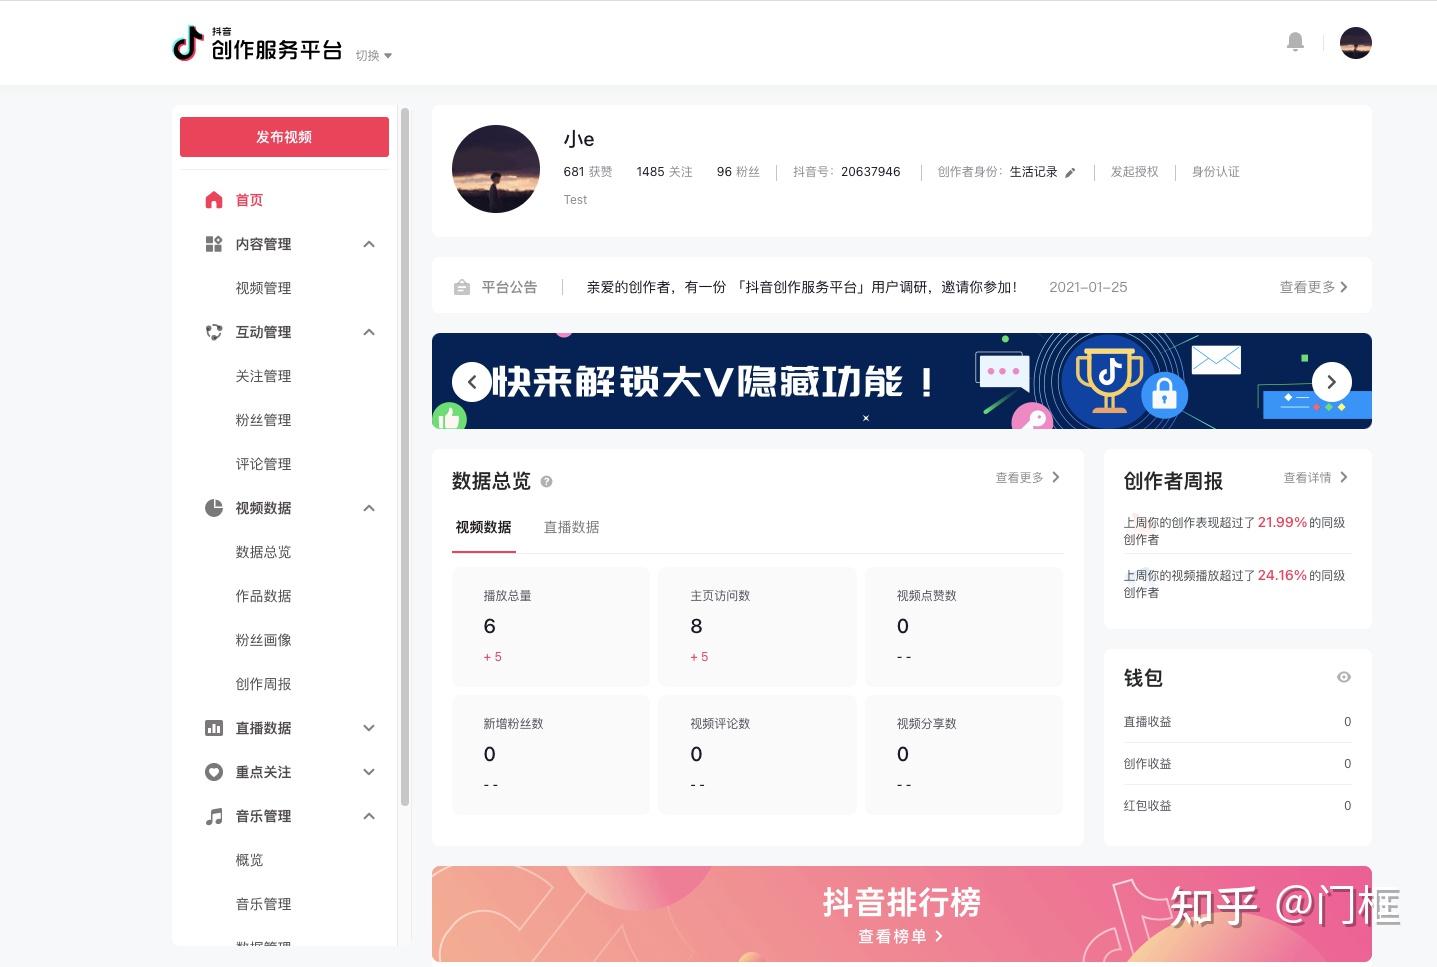Click the 红包收益 wallet row
Viewport: 1437px width, 967px height.
click(x=1237, y=806)
